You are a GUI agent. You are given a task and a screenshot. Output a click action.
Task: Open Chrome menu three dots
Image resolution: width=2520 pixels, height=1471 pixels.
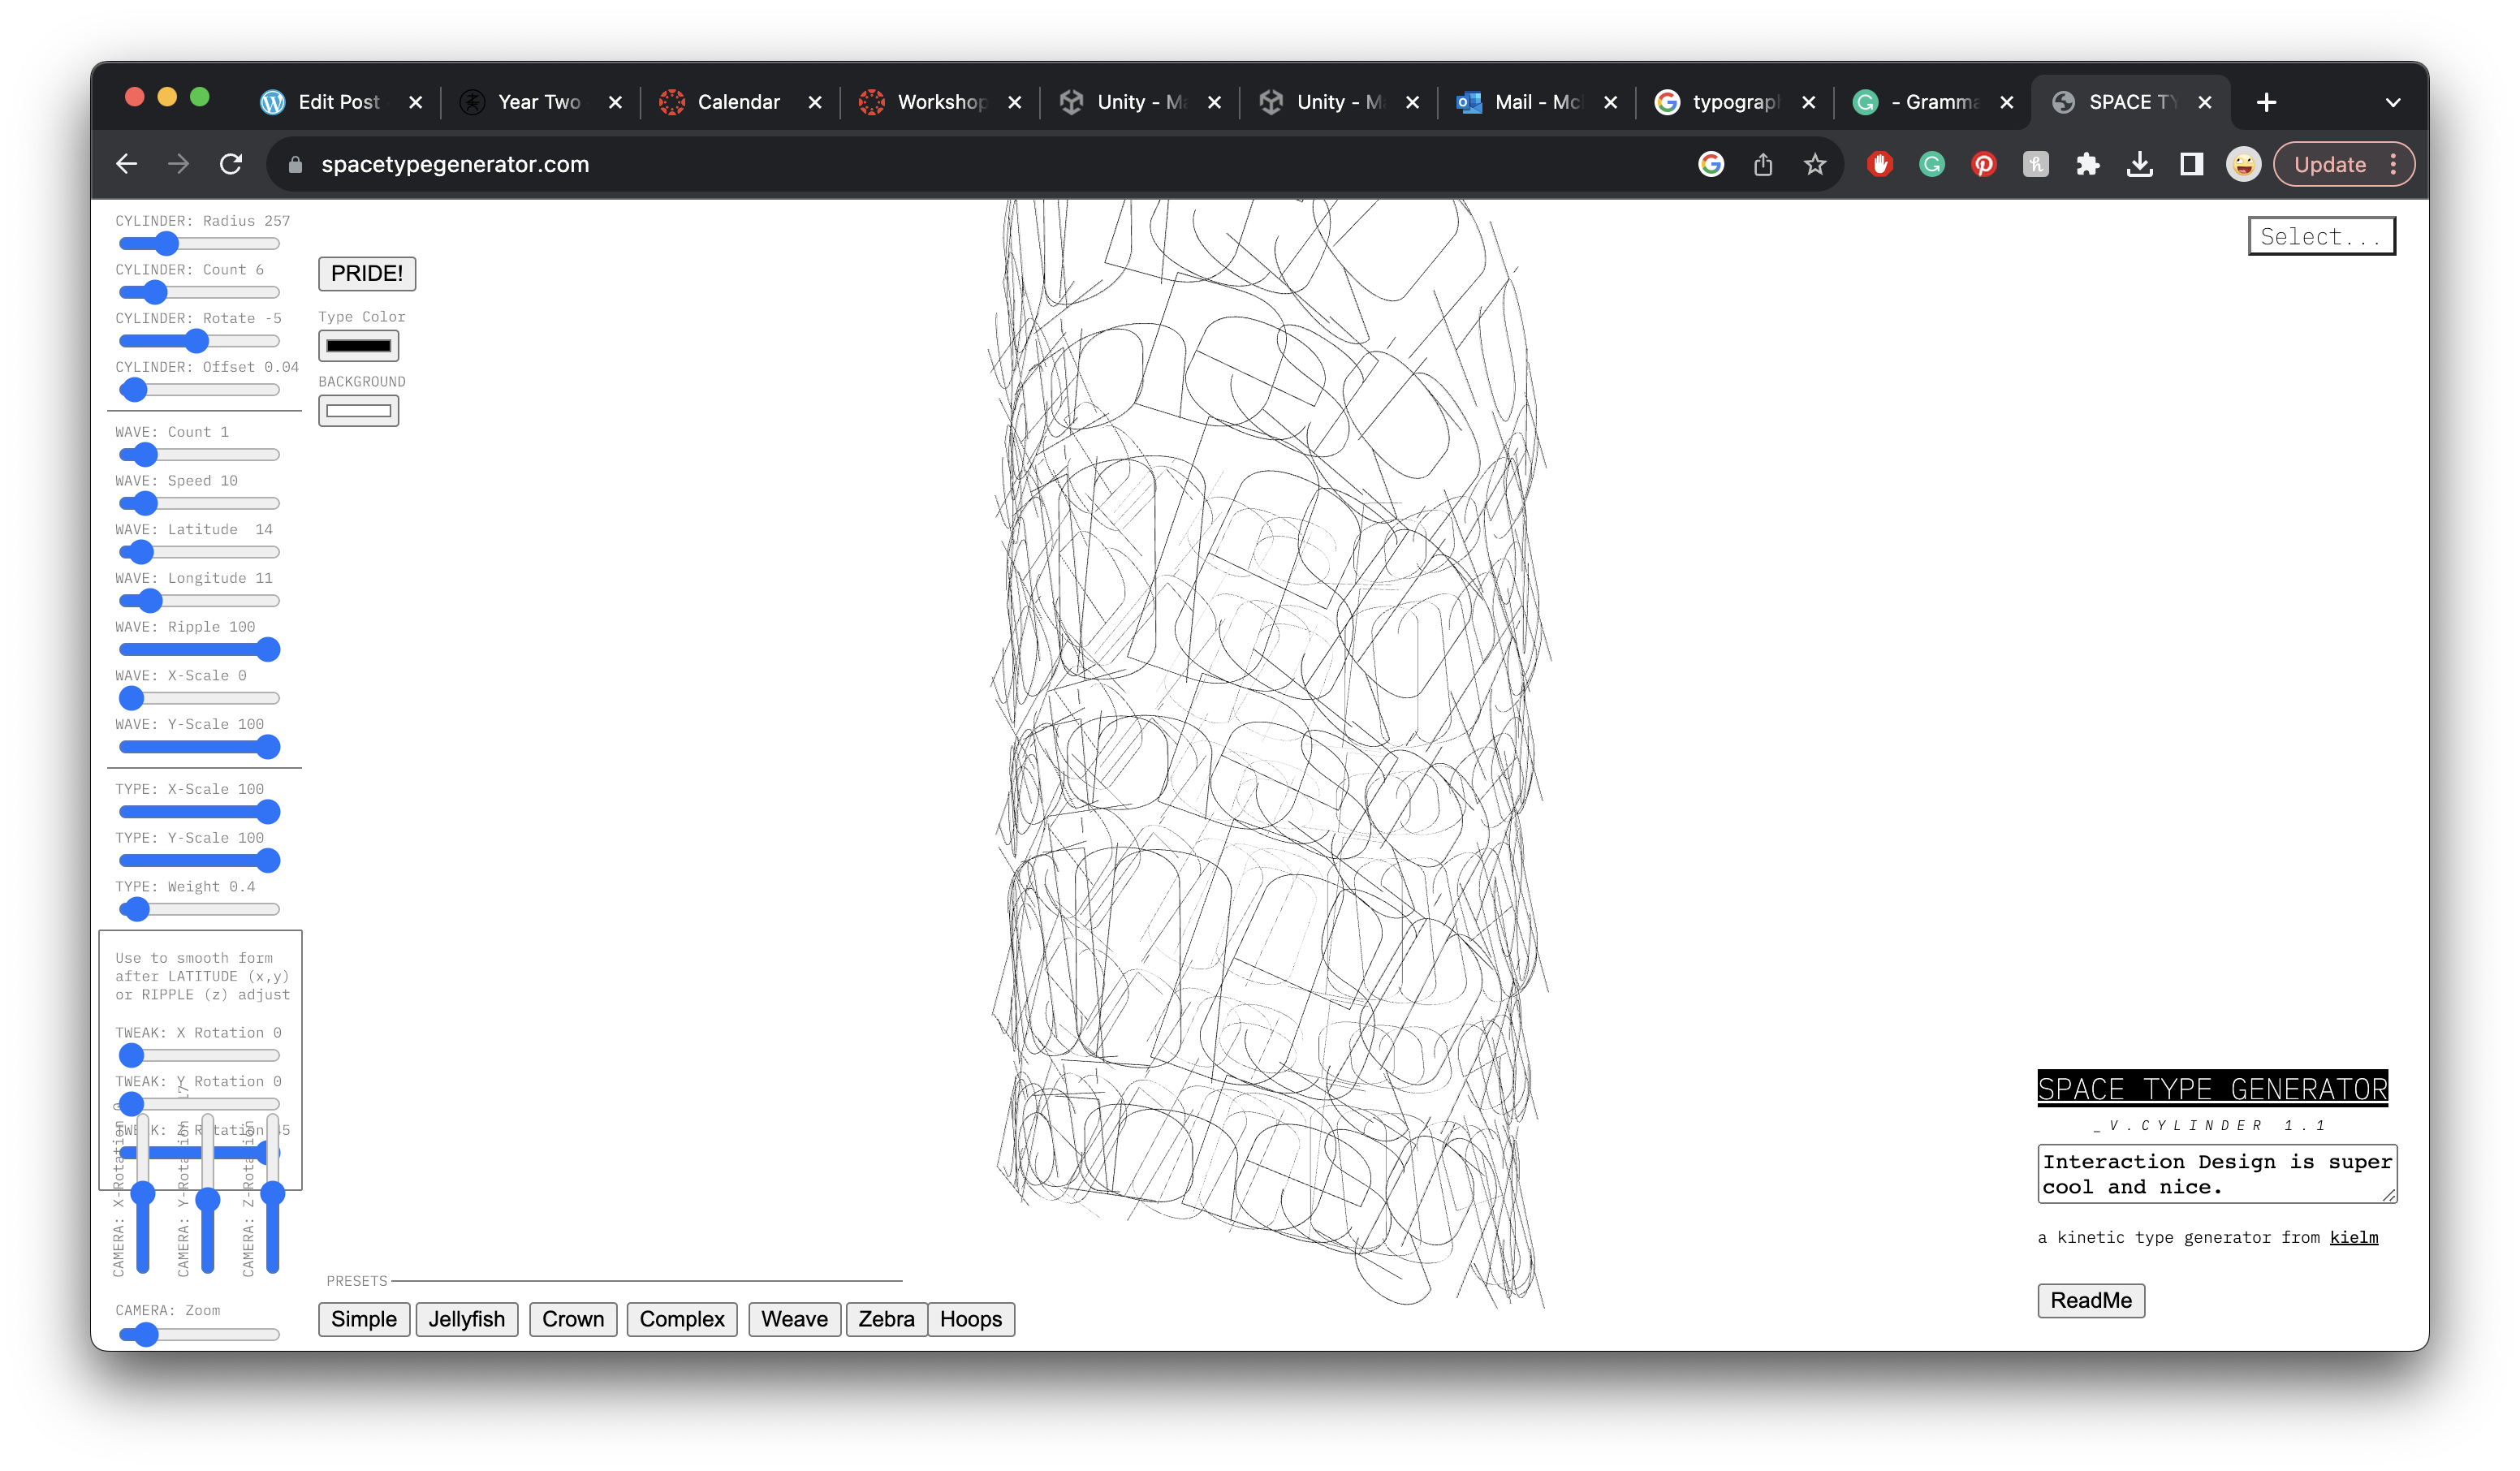tap(2393, 164)
